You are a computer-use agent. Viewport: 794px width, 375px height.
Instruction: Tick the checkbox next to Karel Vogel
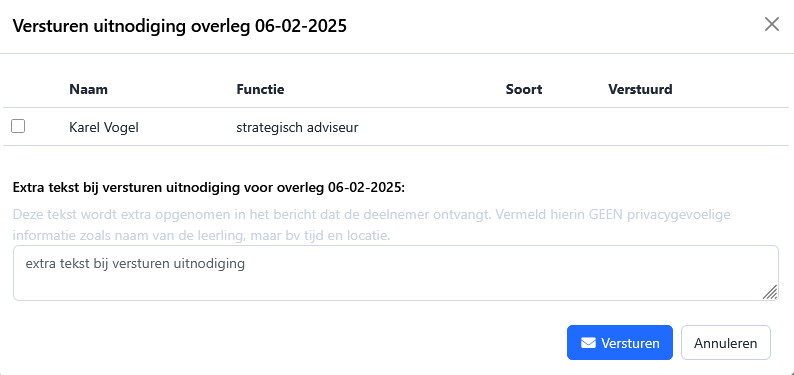point(18,126)
